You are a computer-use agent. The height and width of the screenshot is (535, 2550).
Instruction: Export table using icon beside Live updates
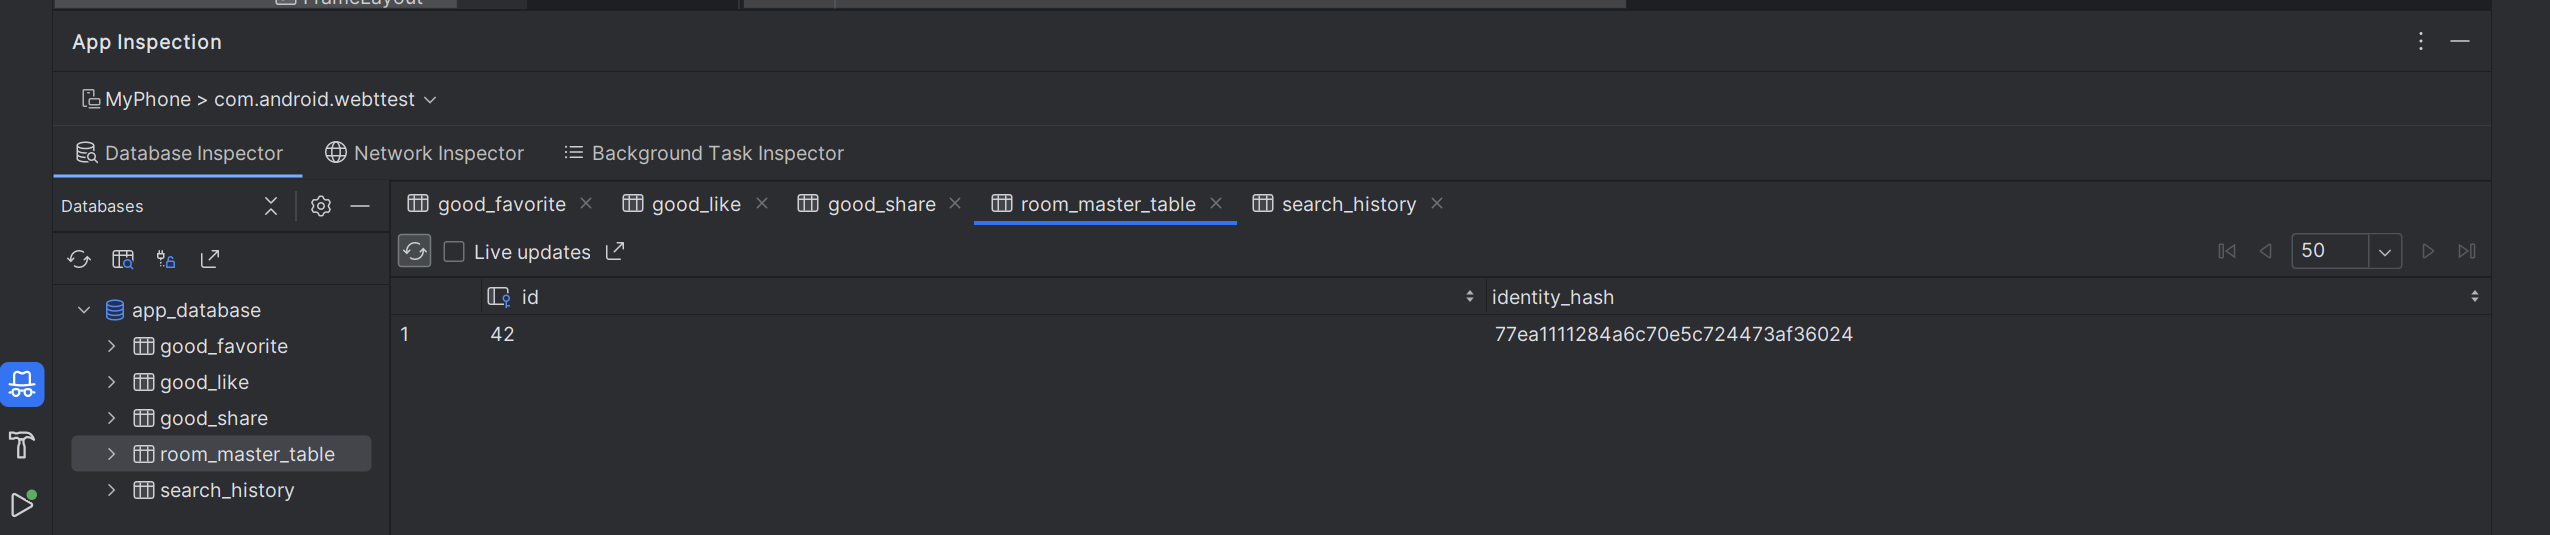pos(615,251)
